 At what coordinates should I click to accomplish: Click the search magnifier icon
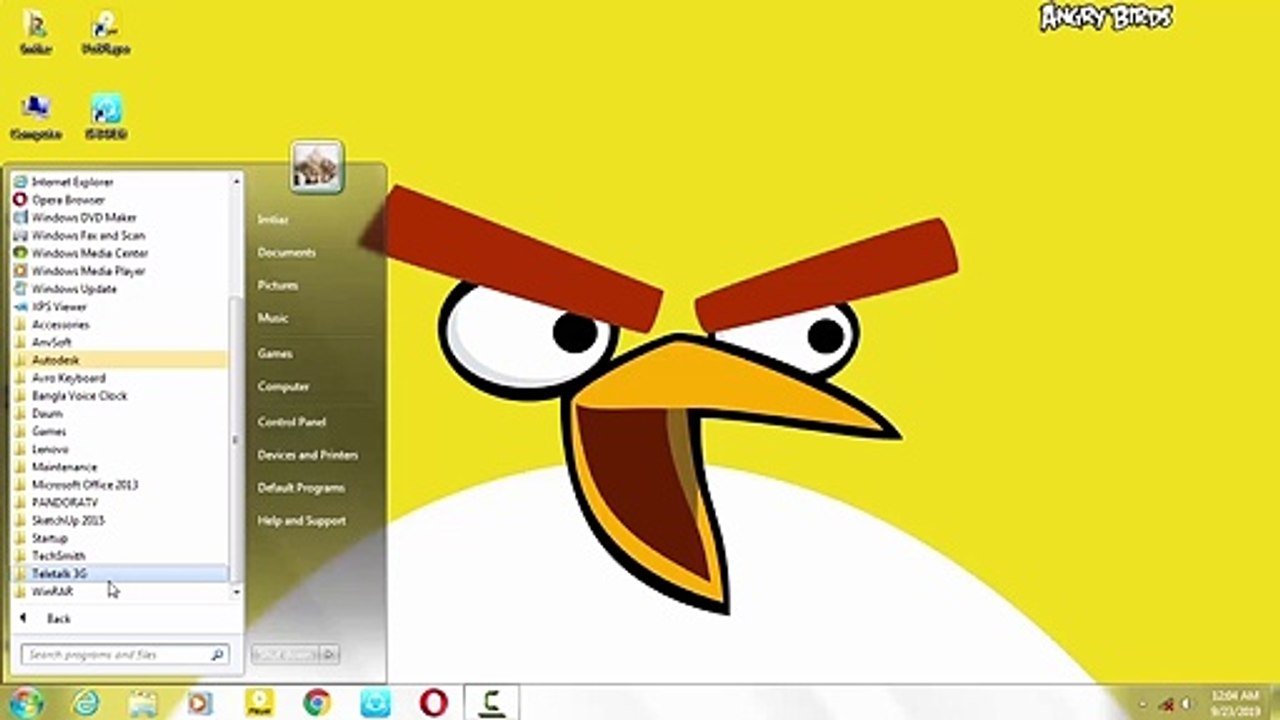pos(217,655)
